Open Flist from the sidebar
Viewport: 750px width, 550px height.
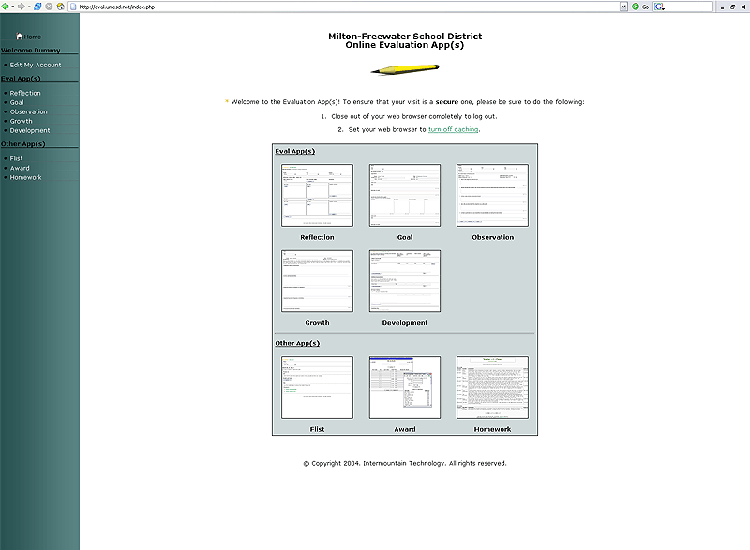(16, 158)
